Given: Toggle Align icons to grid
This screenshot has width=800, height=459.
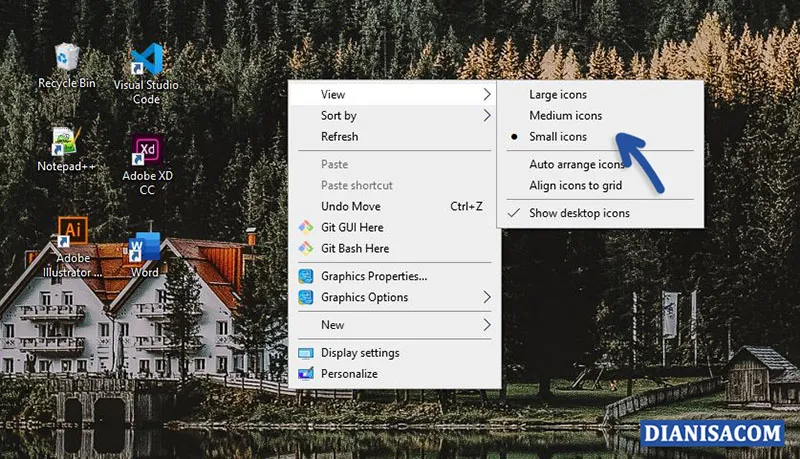Looking at the screenshot, I should click(576, 186).
